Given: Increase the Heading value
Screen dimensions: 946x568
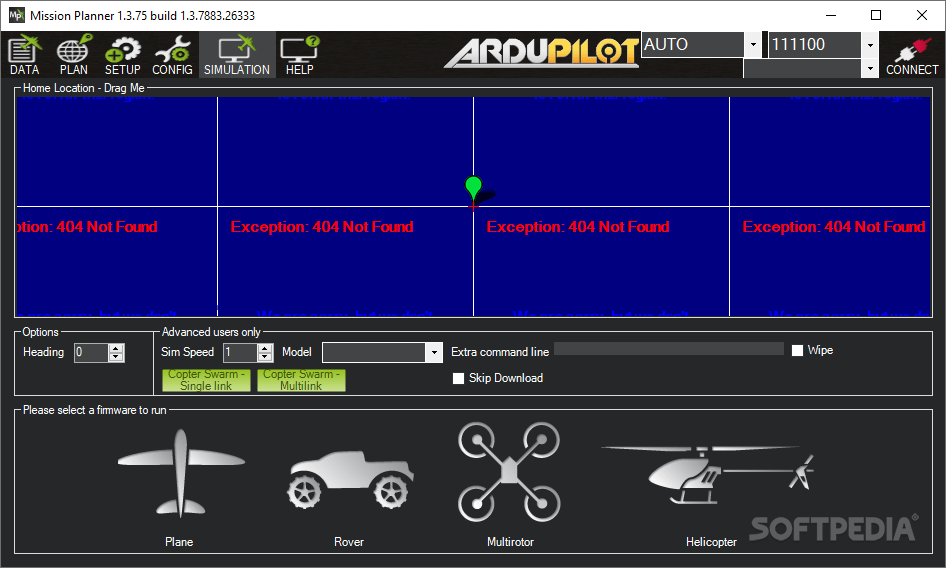Looking at the screenshot, I should pos(116,348).
